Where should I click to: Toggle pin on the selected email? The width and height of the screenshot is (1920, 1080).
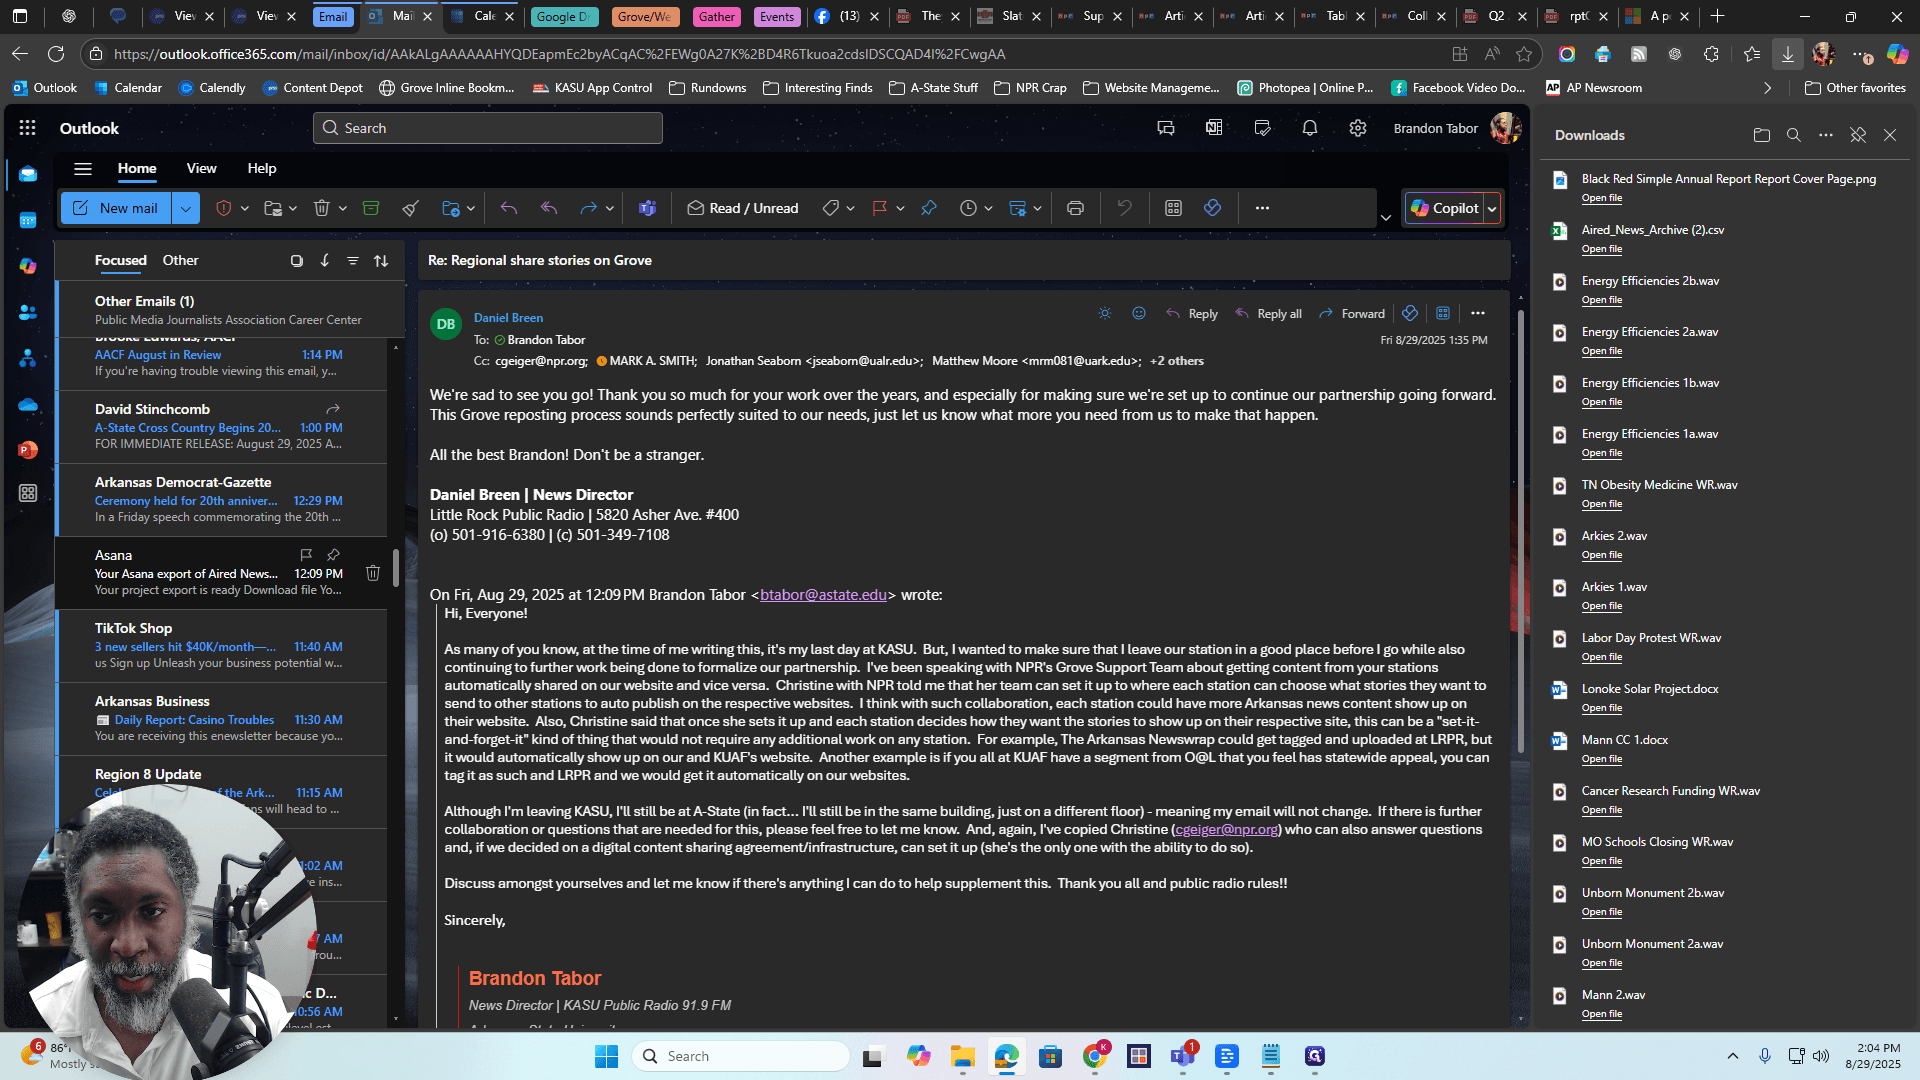[929, 208]
